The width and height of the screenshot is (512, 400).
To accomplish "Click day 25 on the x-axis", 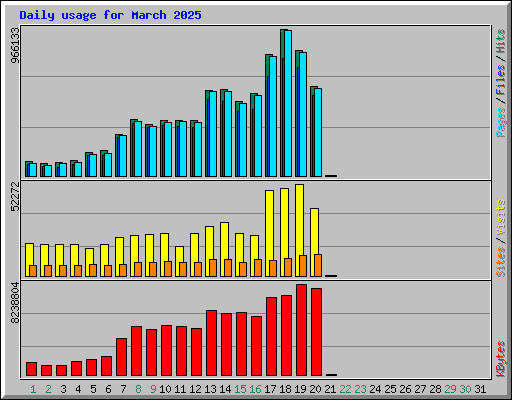I will (390, 389).
